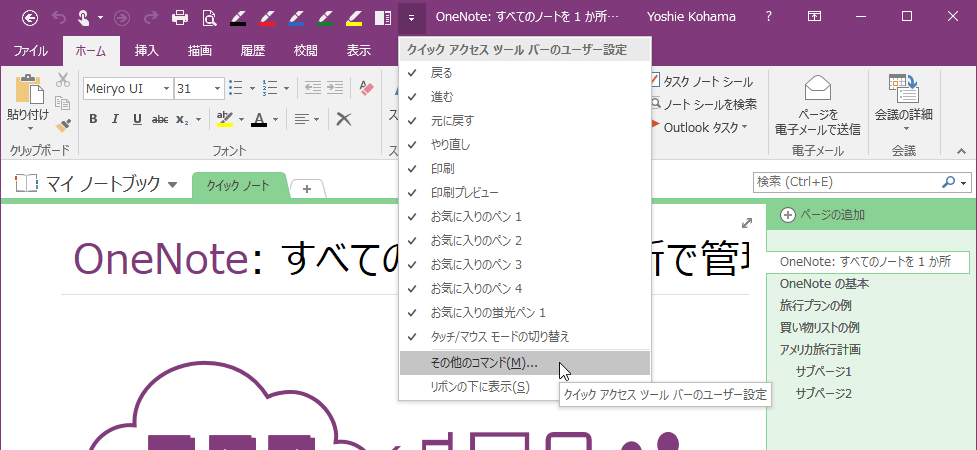The image size is (977, 450).
Task: Apply the black font color swatch
Action: click(259, 119)
